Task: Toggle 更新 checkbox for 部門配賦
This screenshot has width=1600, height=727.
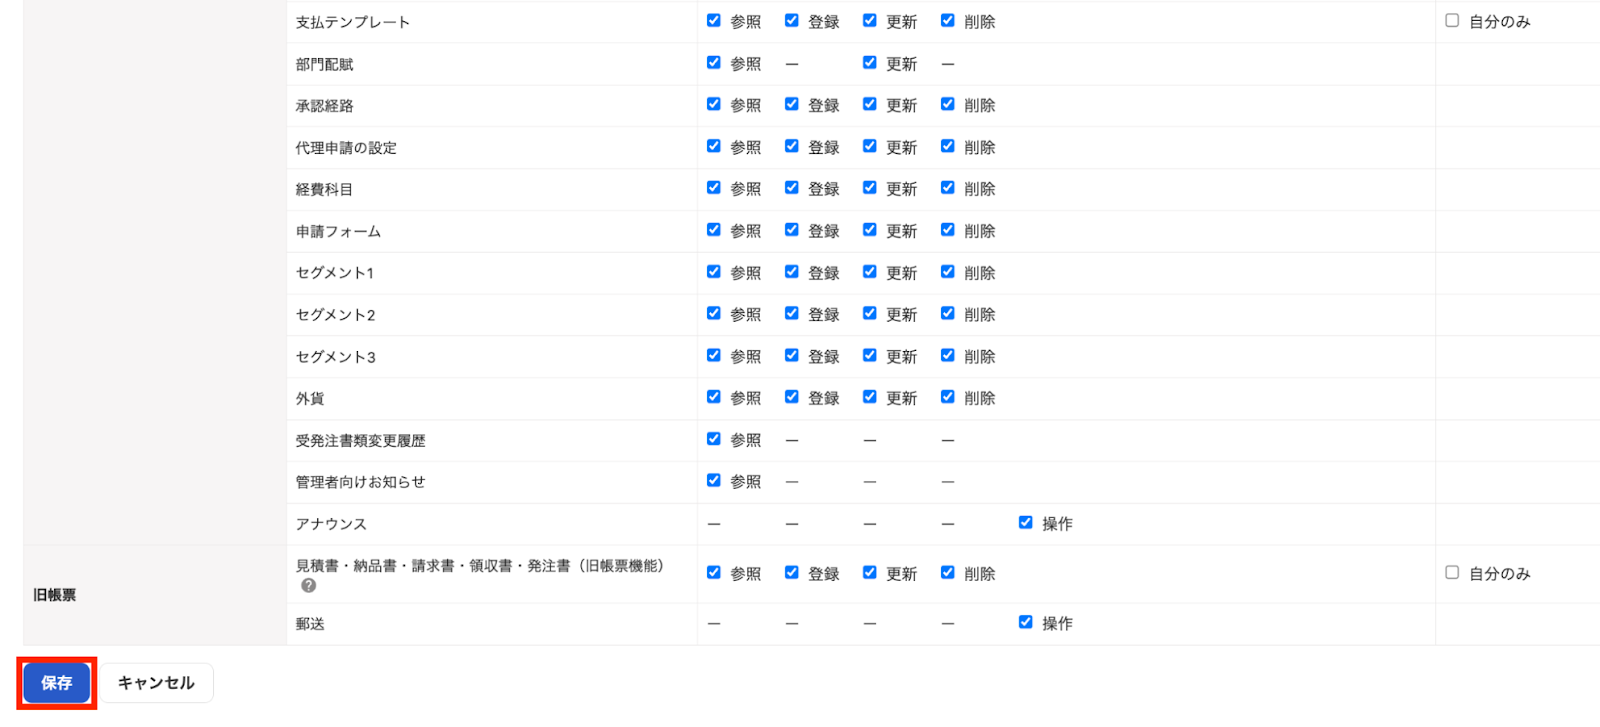Action: pyautogui.click(x=870, y=62)
